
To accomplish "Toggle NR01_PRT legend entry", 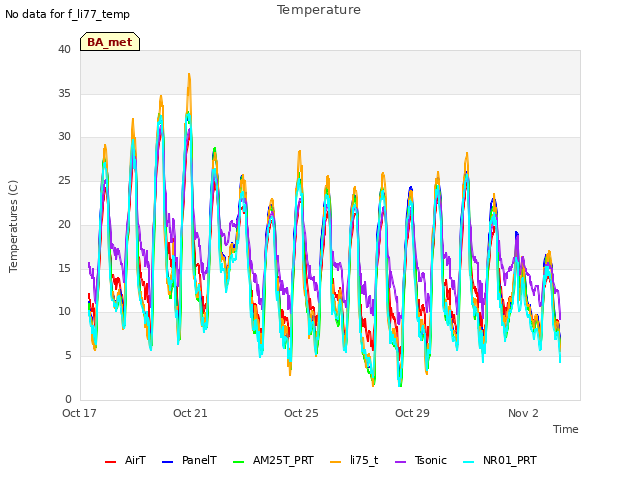I will coord(500,461).
